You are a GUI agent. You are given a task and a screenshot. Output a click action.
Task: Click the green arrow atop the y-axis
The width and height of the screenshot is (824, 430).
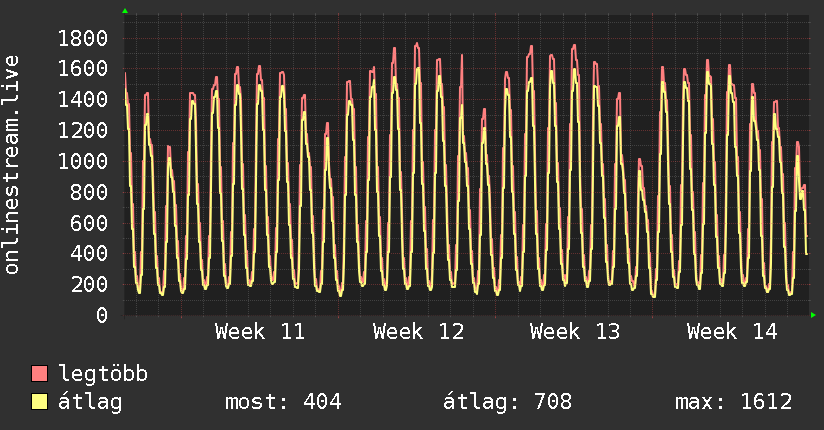click(x=124, y=11)
